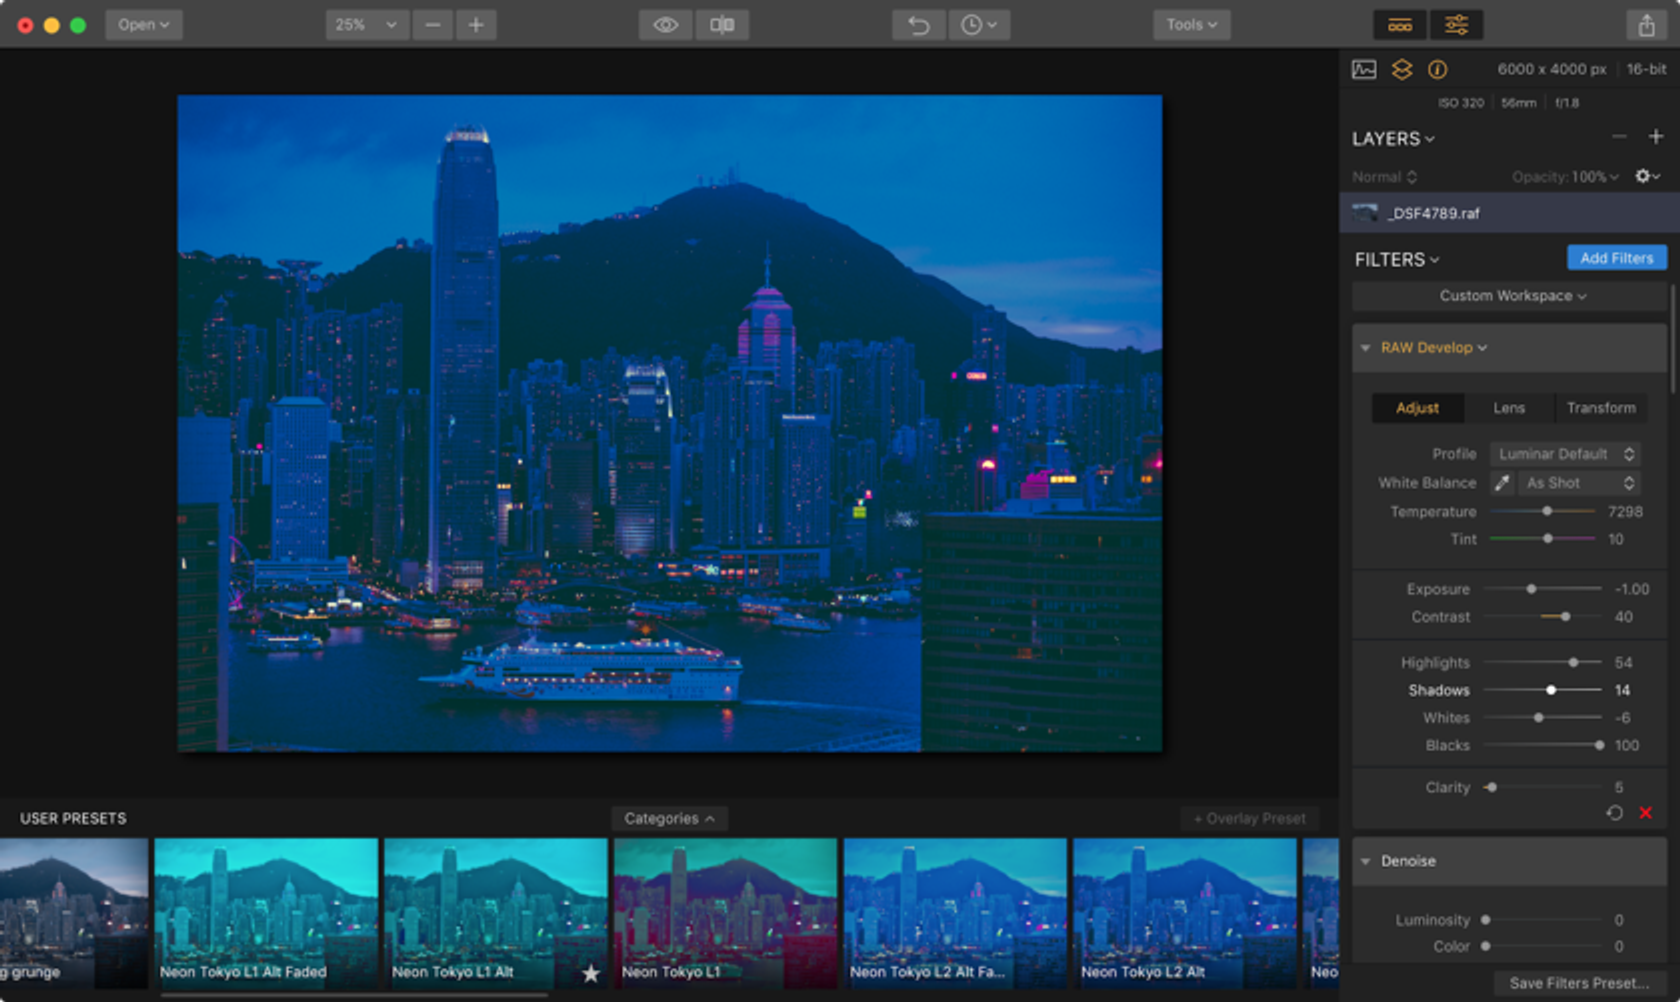Click the undo arrow icon
Image resolution: width=1680 pixels, height=1002 pixels.
[x=918, y=25]
